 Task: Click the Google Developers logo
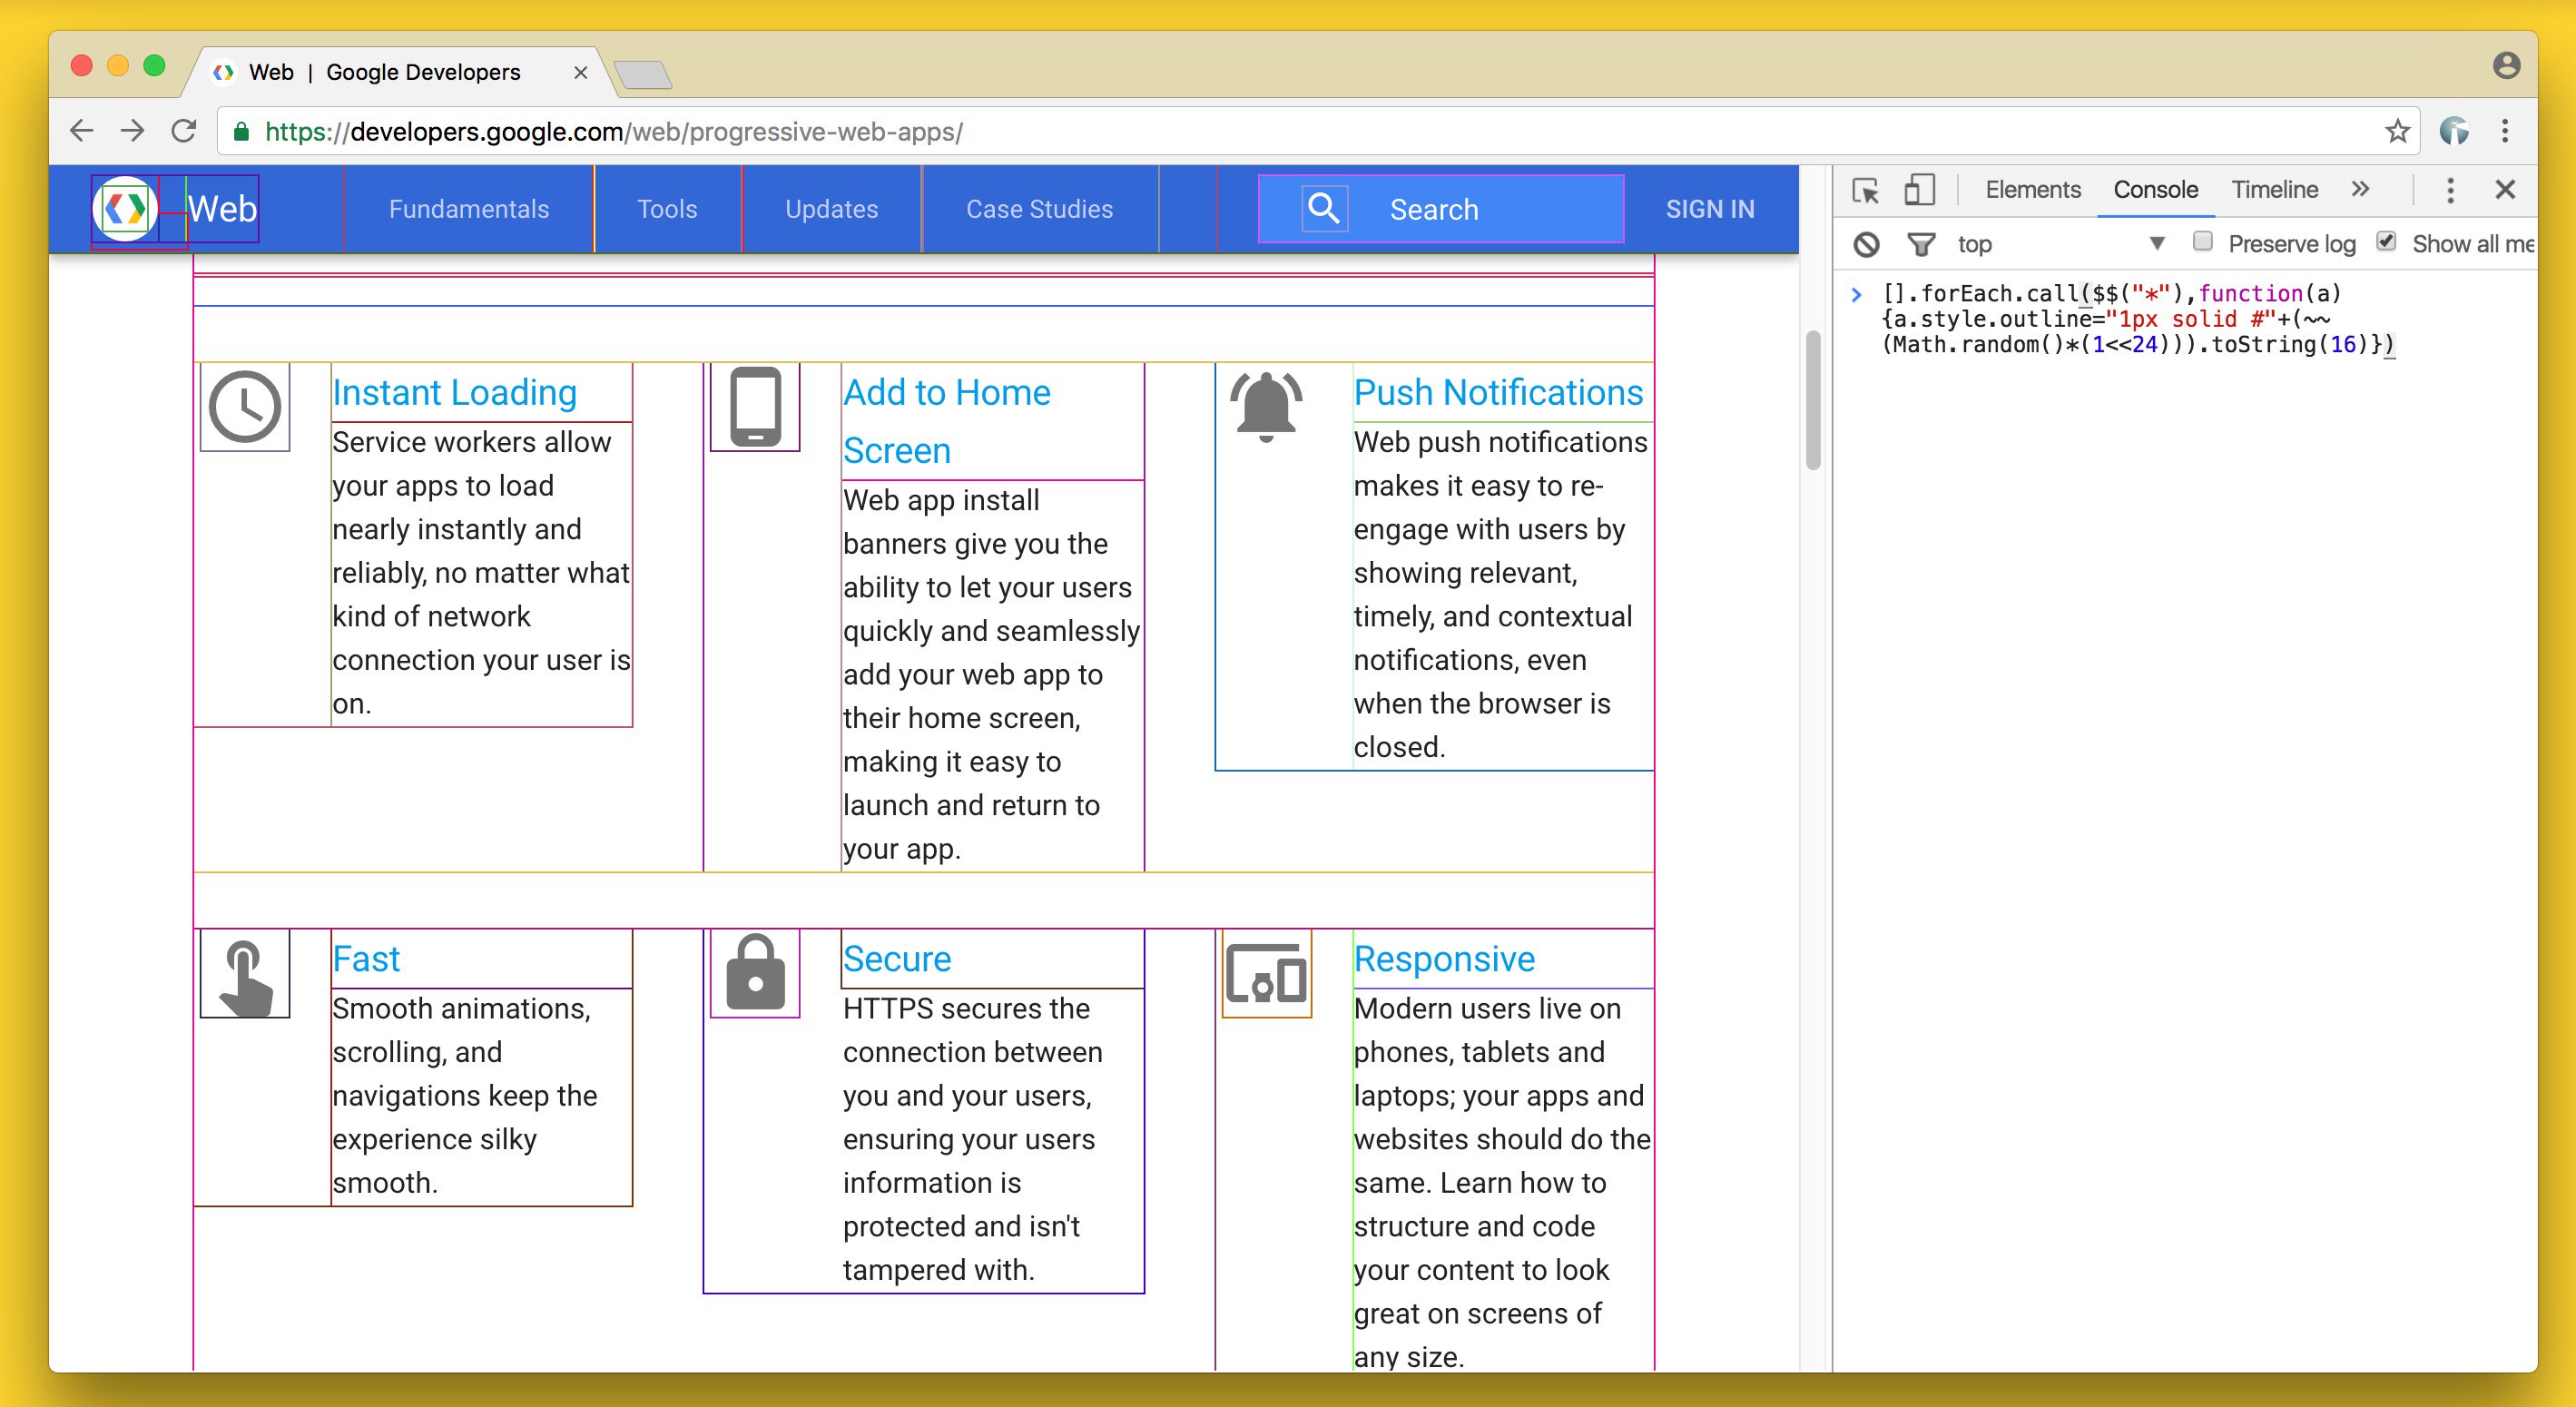pyautogui.click(x=125, y=208)
